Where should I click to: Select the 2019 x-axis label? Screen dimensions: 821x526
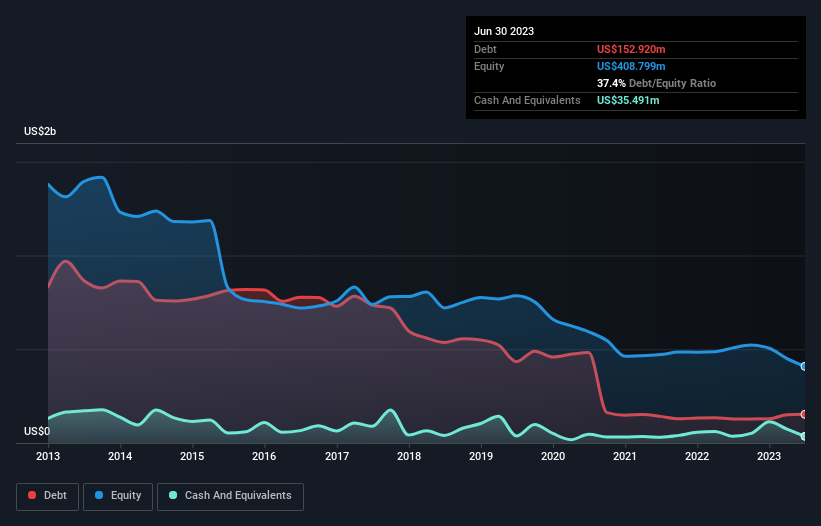coord(481,456)
